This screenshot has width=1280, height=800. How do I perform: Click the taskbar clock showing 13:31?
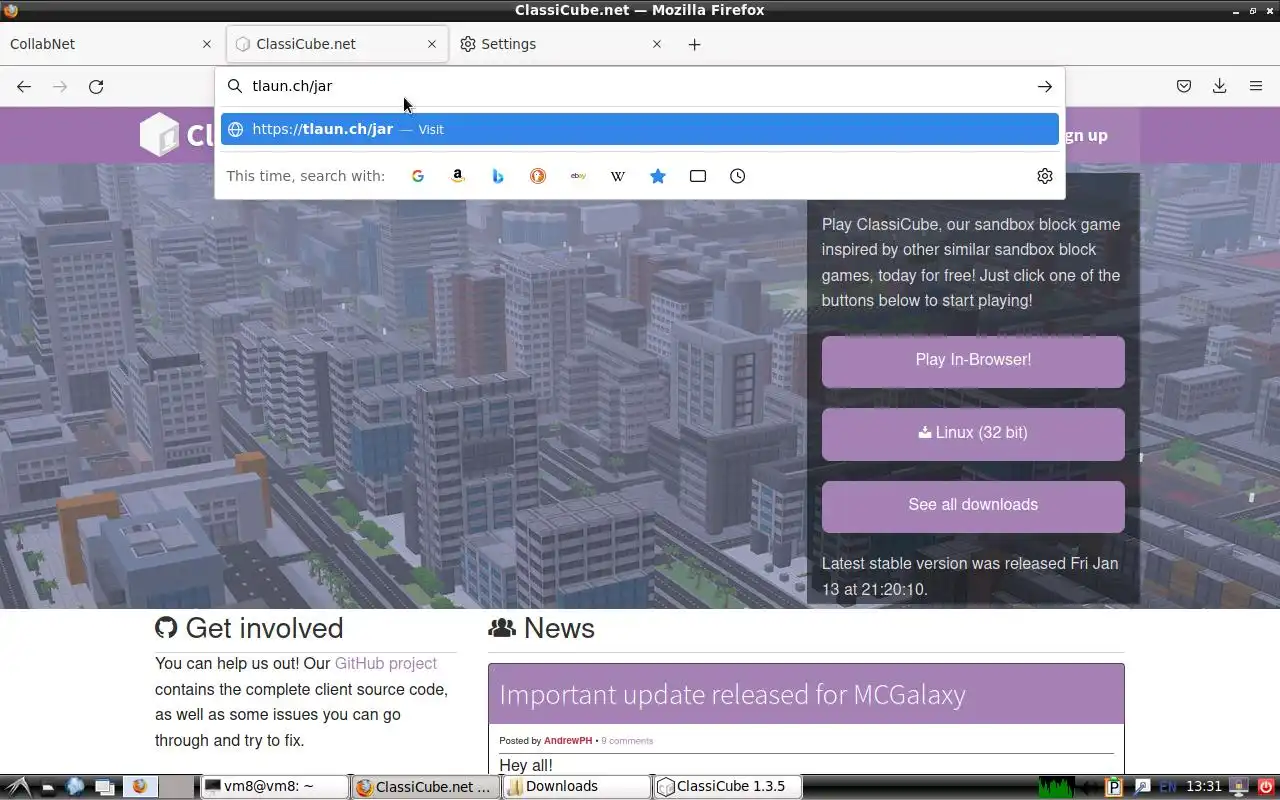coord(1204,787)
